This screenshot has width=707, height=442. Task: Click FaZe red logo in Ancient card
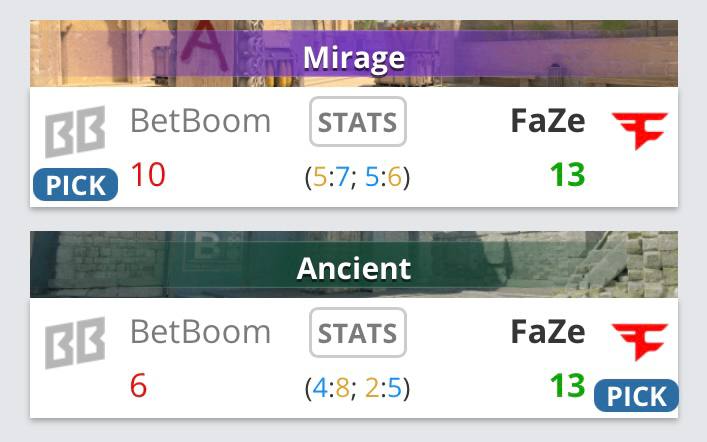(x=639, y=342)
